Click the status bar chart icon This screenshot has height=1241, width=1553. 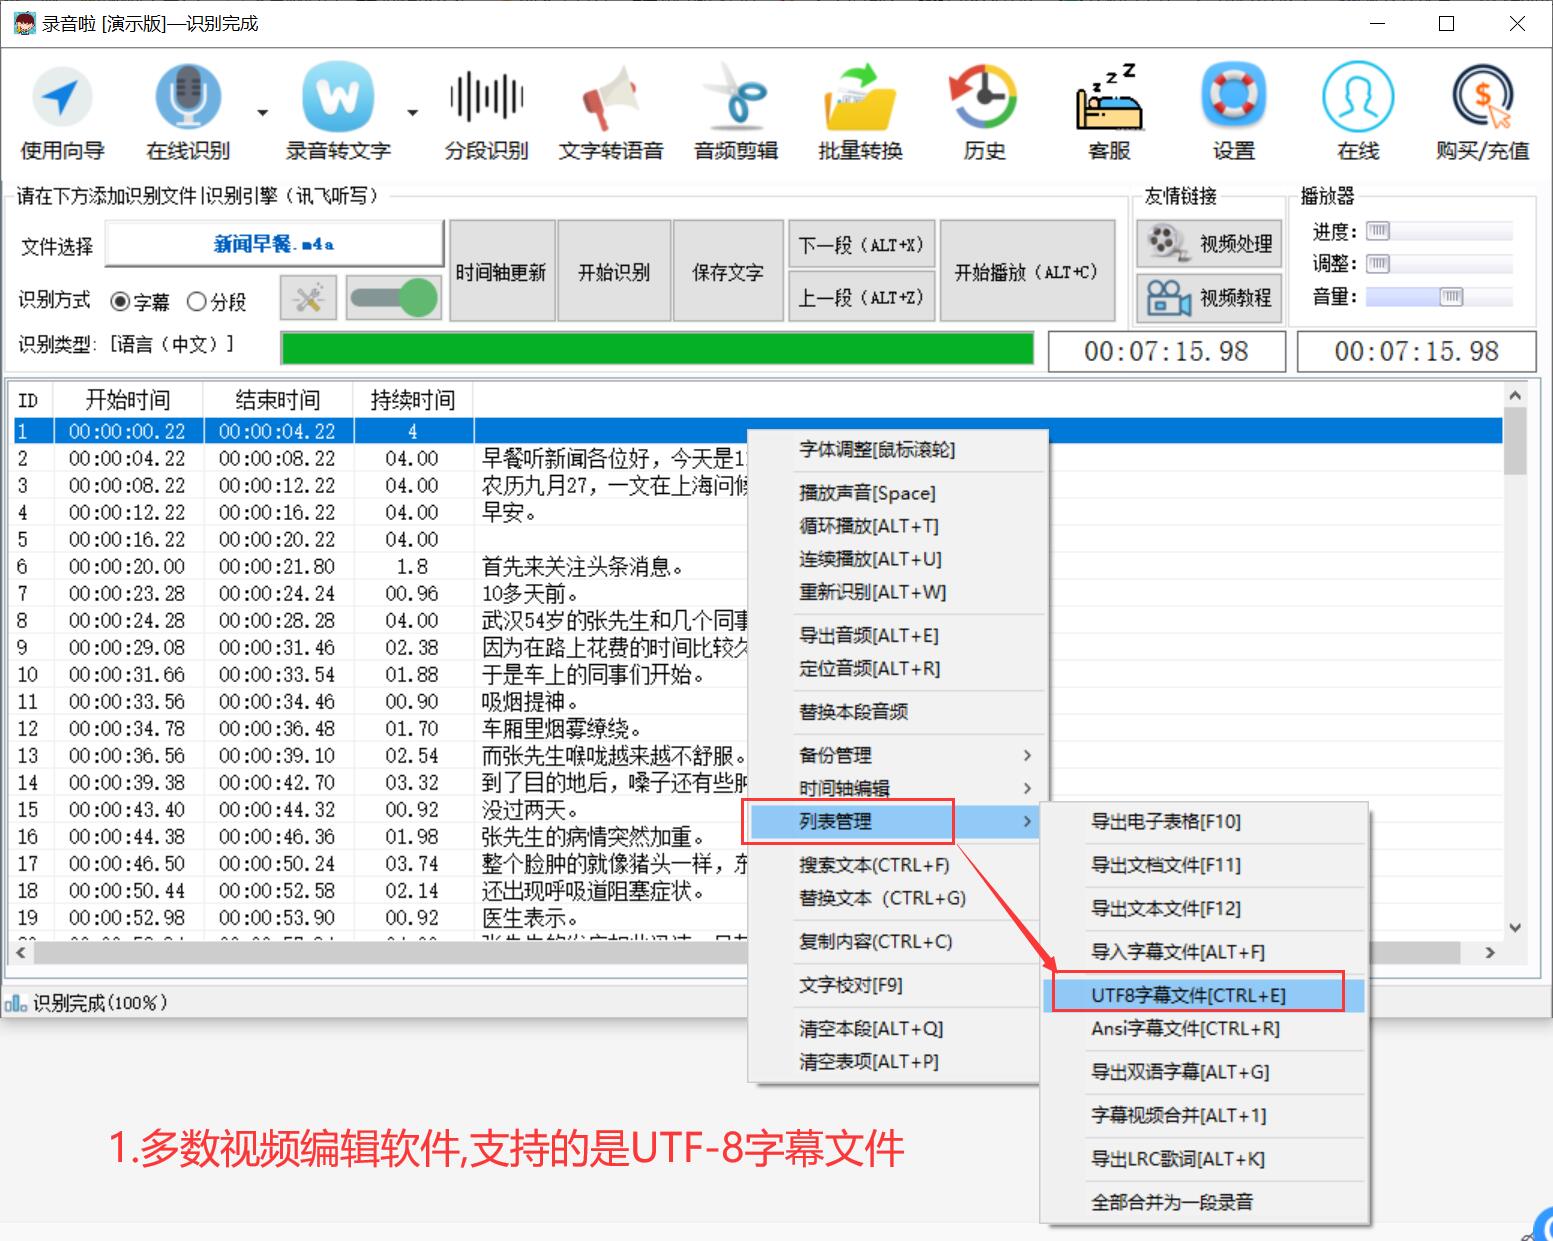(x=16, y=1003)
